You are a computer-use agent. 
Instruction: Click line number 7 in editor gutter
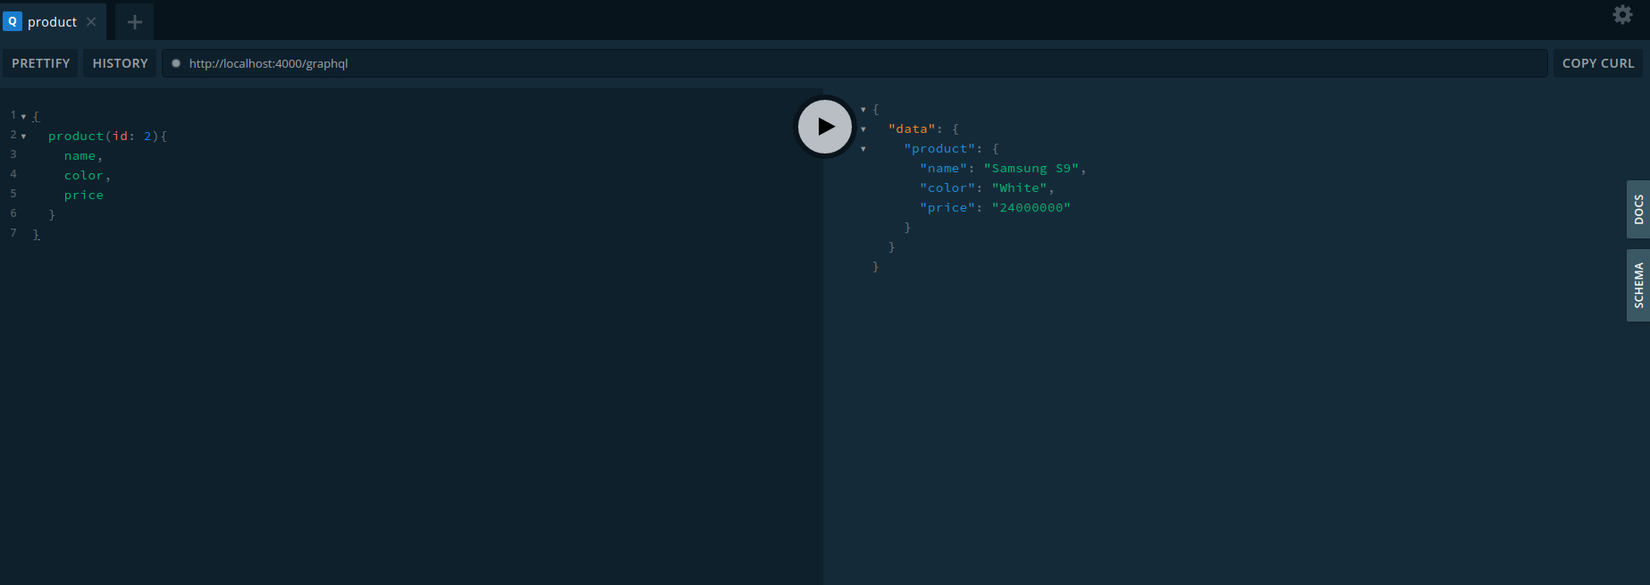point(13,233)
